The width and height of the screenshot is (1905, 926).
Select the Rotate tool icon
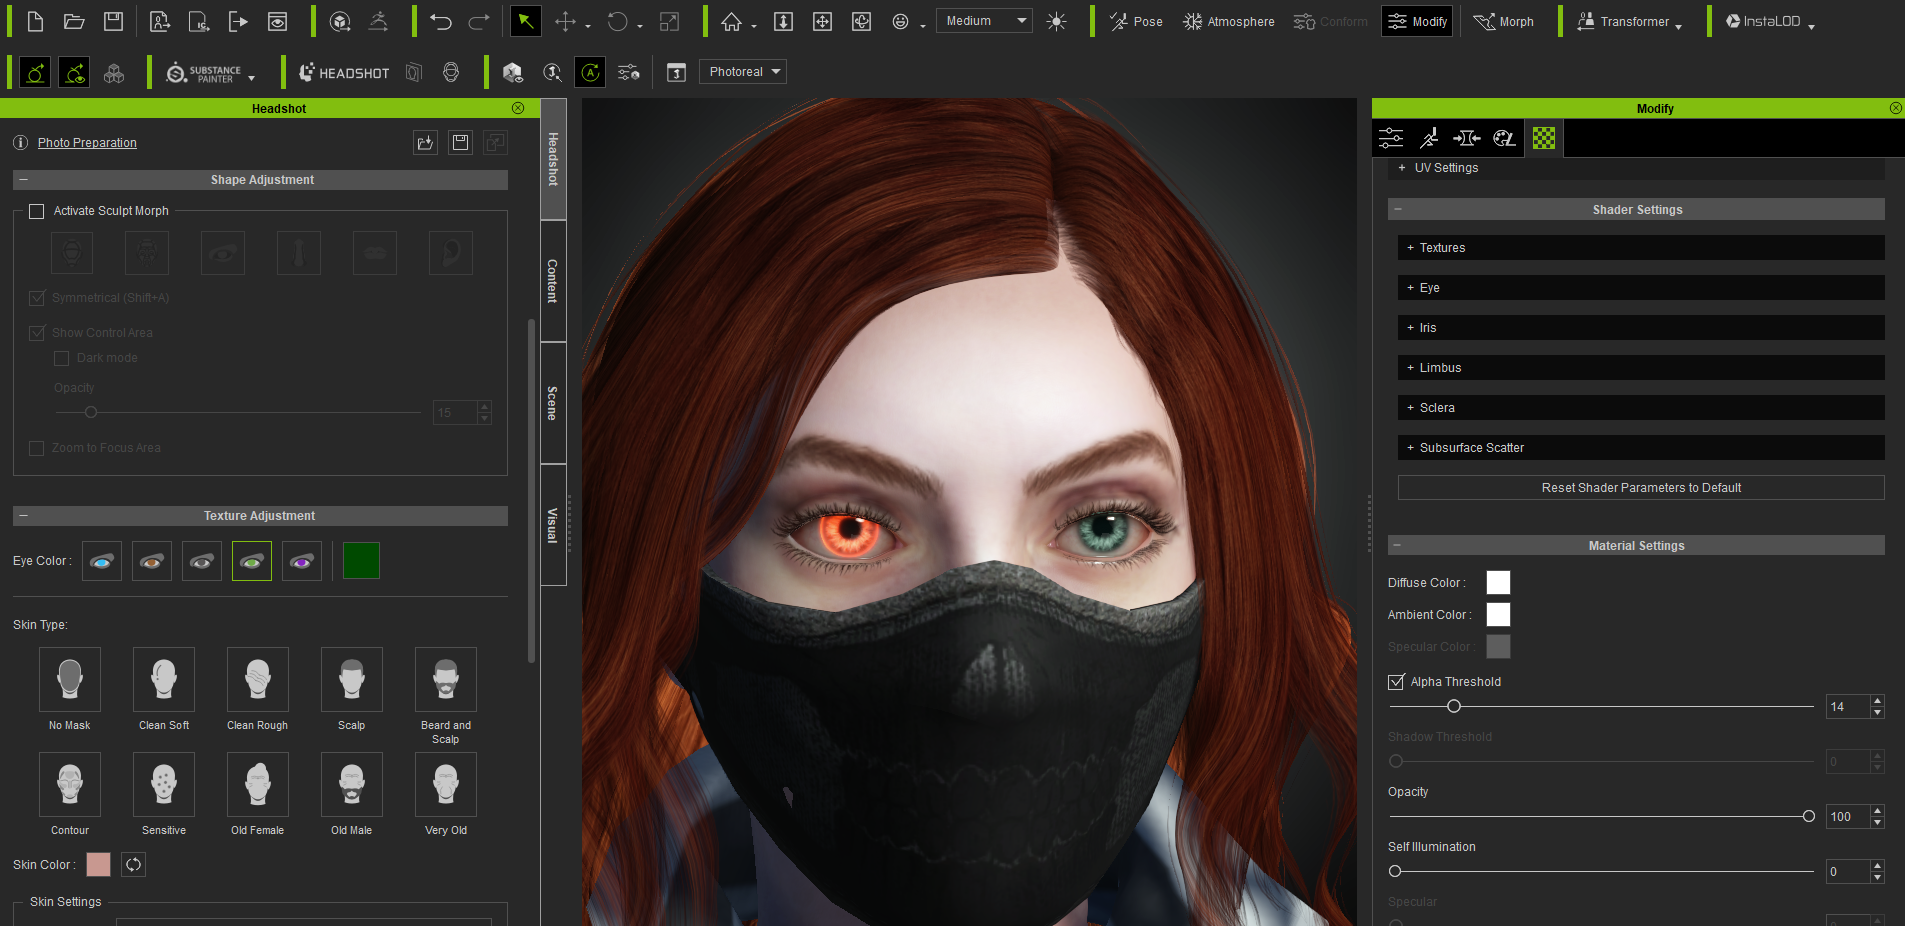618,21
